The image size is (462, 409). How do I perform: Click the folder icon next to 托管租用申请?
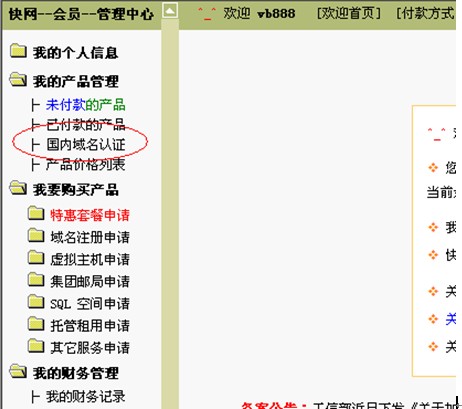(36, 324)
